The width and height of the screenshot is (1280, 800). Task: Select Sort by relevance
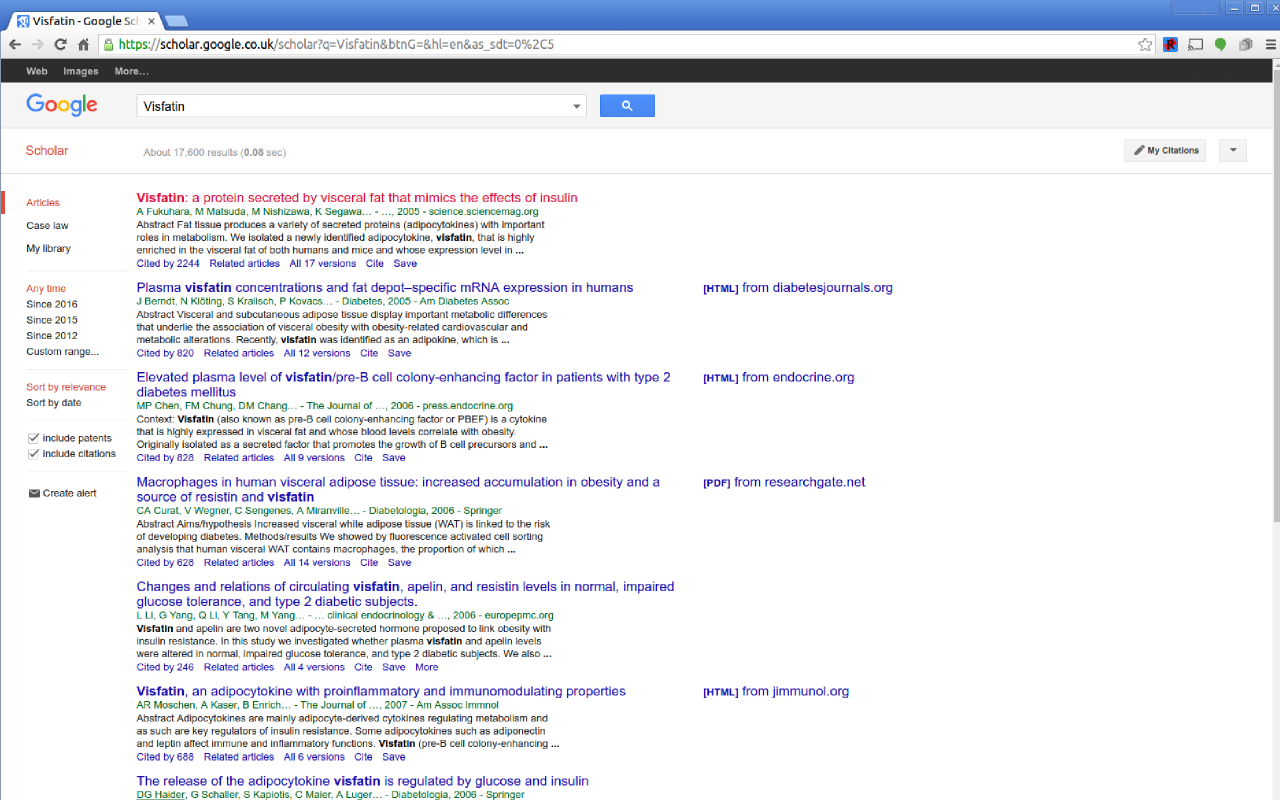pos(66,387)
